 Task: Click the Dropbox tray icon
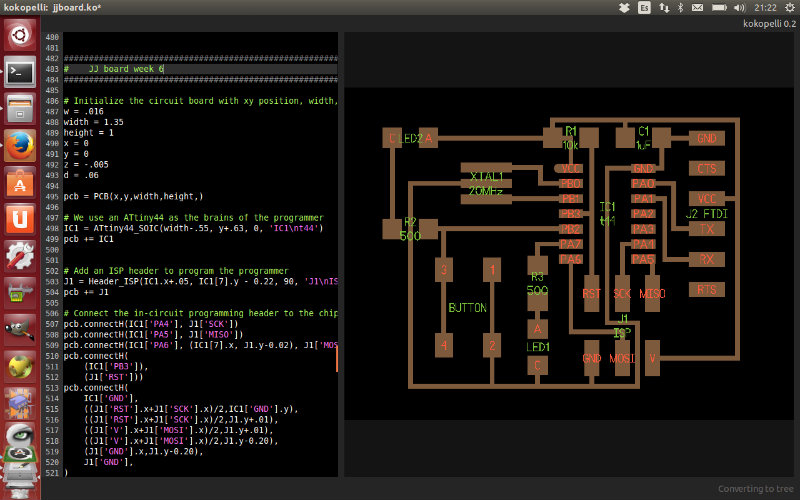pos(624,7)
